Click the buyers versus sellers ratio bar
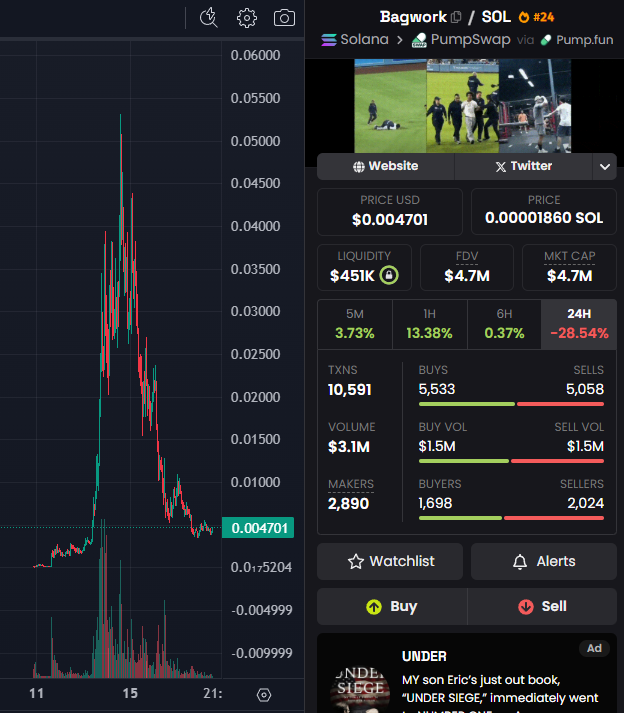Screen dimensions: 624x713 511,518
